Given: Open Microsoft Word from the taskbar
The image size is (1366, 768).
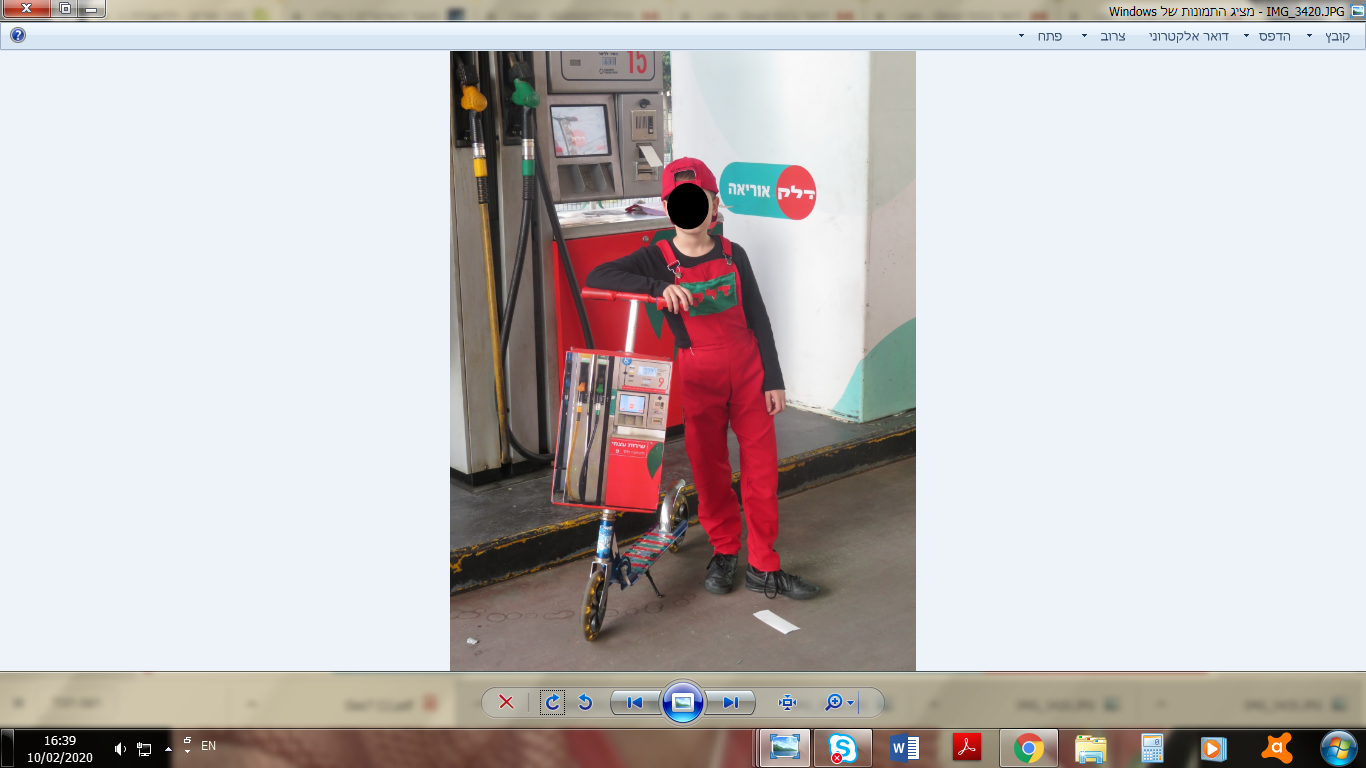Looking at the screenshot, I should 904,748.
